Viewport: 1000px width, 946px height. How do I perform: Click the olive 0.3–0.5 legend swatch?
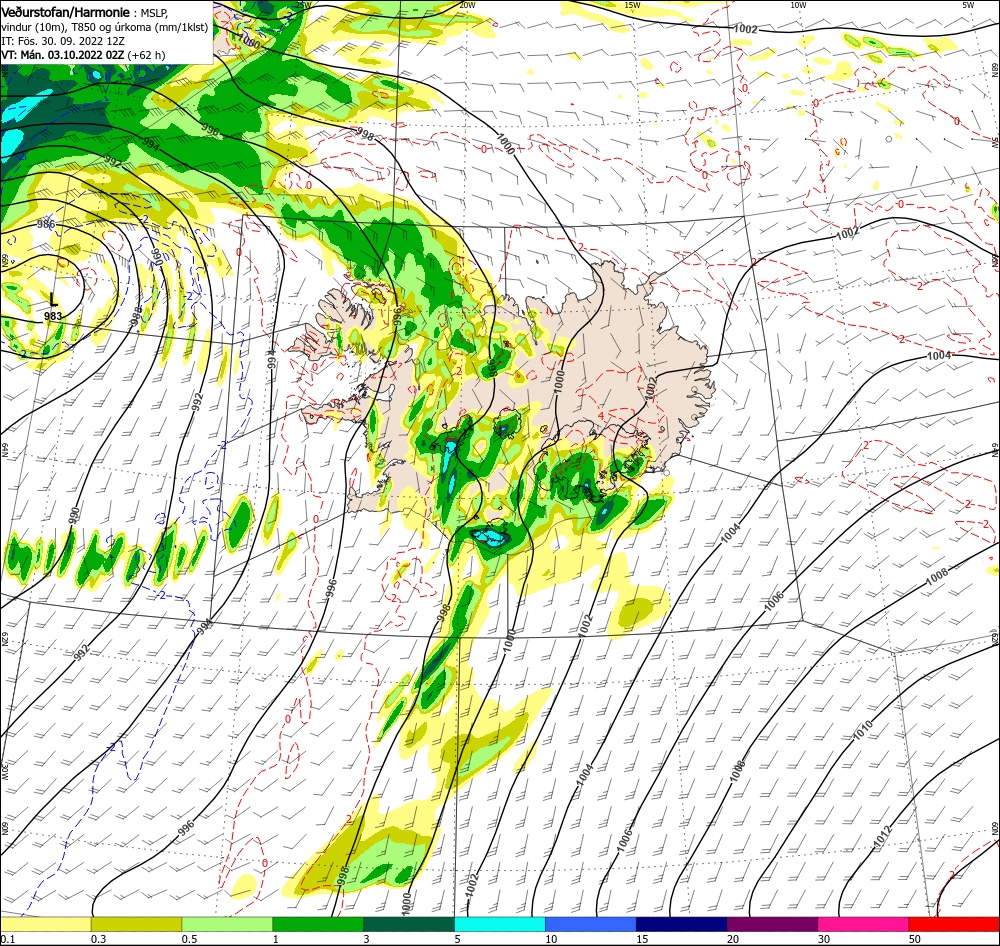136,924
